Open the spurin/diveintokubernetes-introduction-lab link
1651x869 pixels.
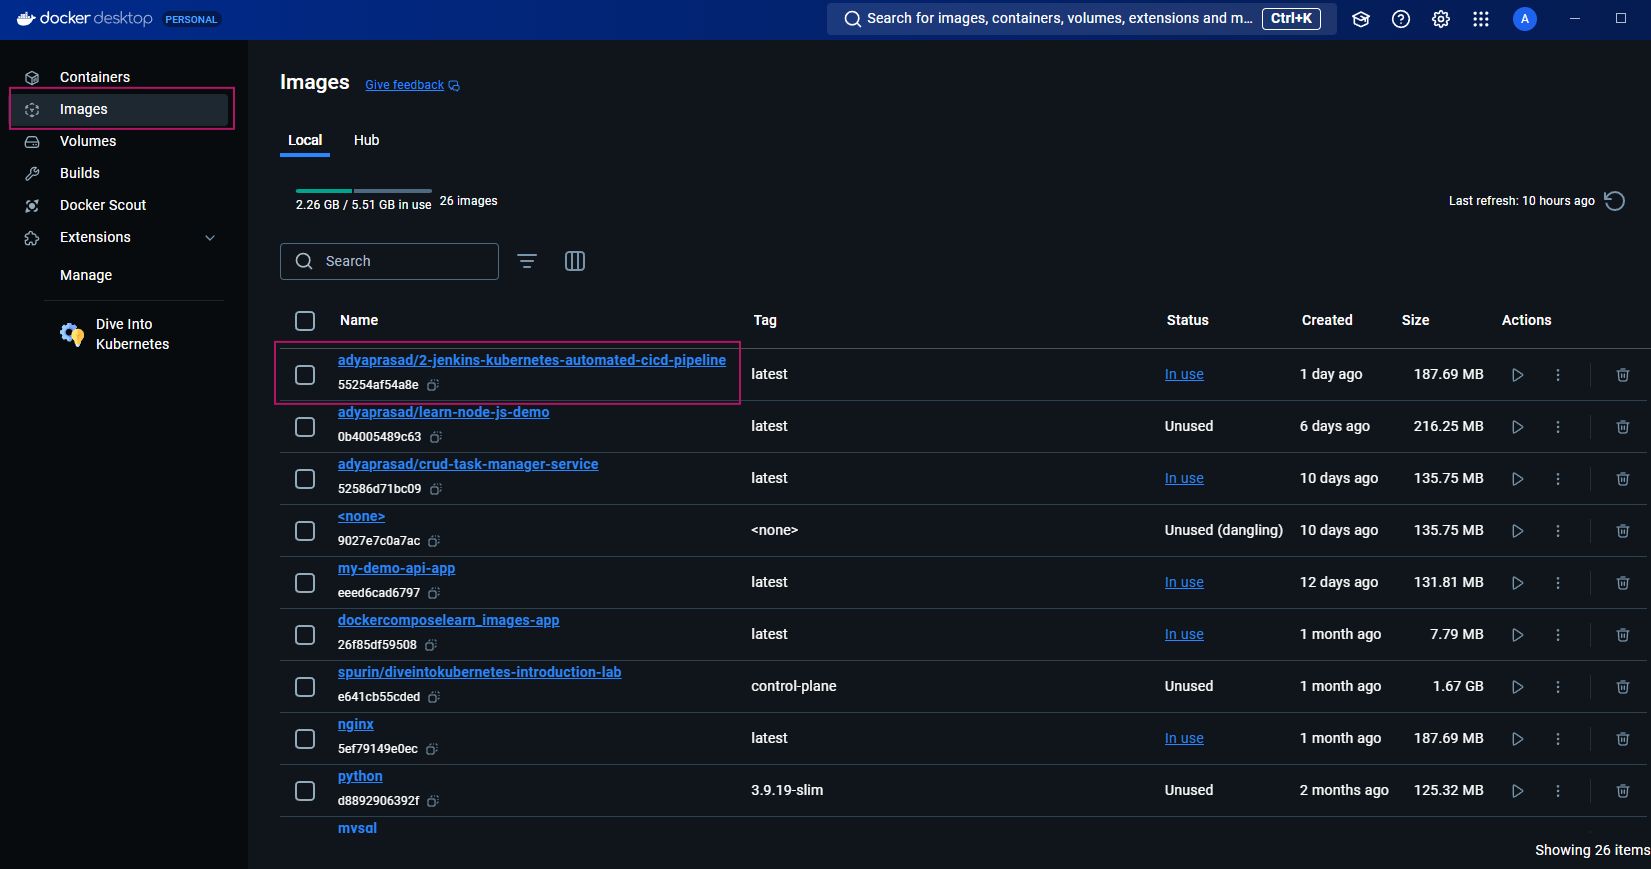tap(479, 672)
